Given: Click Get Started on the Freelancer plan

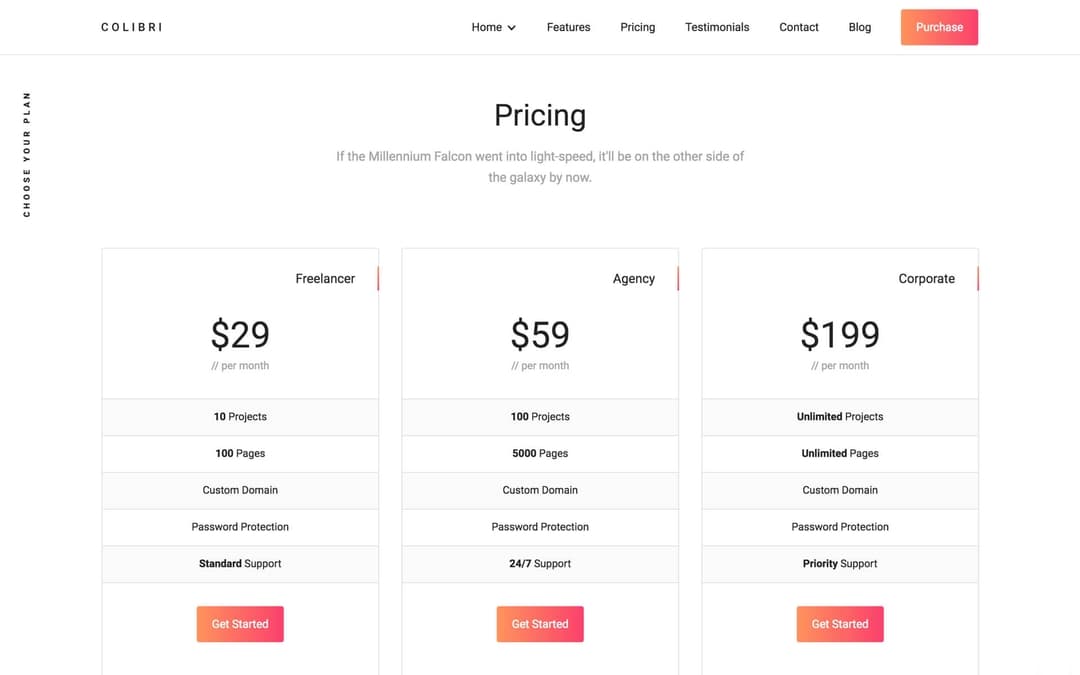Looking at the screenshot, I should (240, 623).
